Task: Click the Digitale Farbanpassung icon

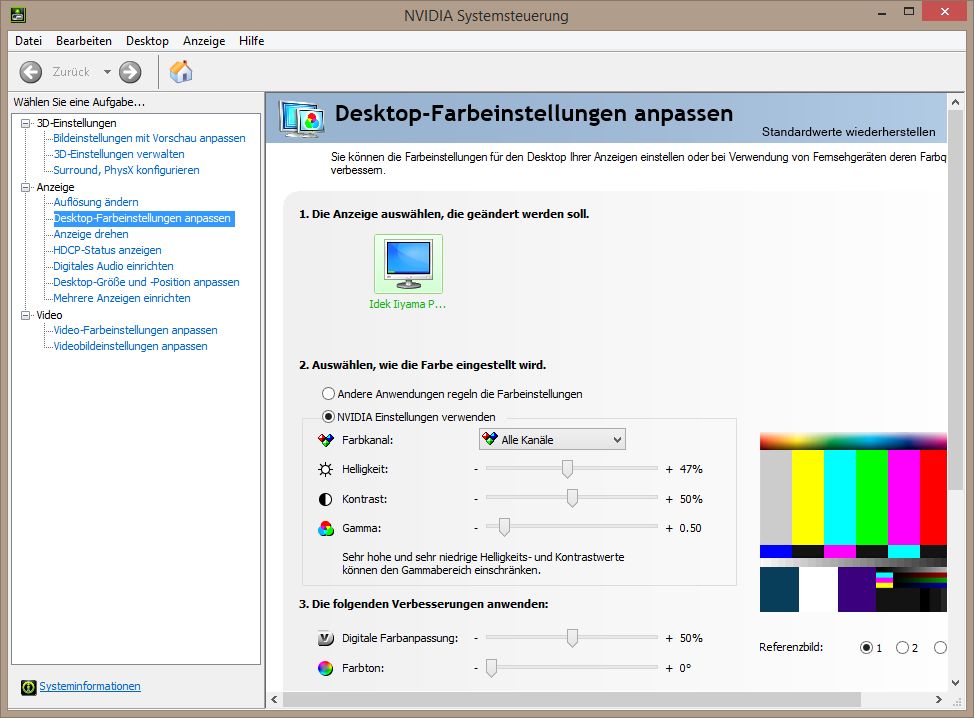Action: [326, 638]
